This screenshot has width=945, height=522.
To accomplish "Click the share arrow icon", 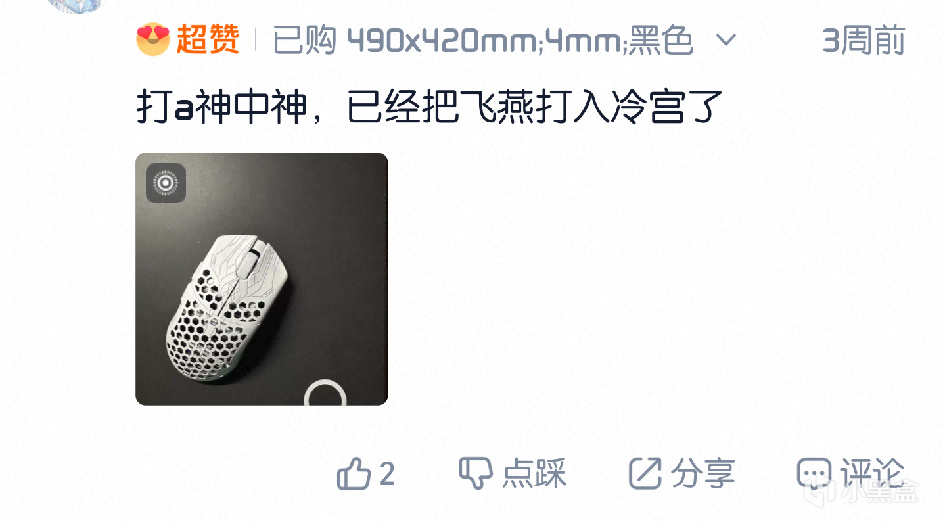I will 645,473.
